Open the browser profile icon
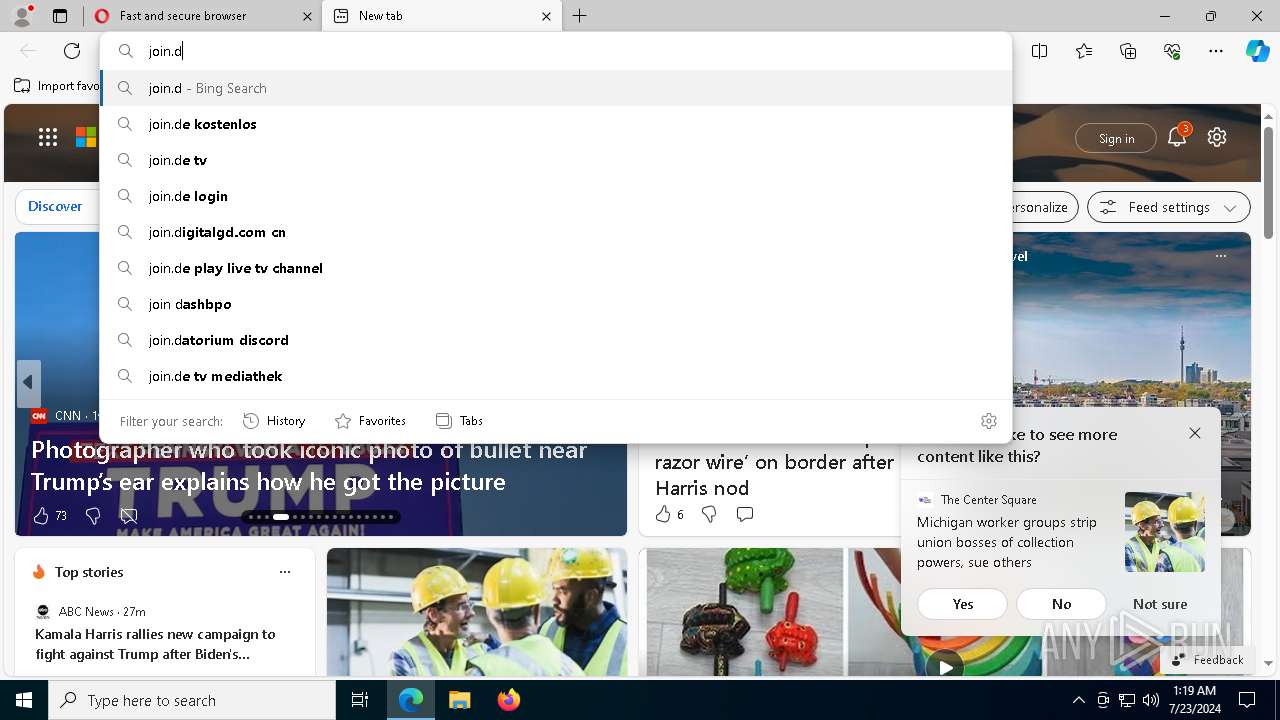This screenshot has height=720, width=1280. (x=22, y=16)
